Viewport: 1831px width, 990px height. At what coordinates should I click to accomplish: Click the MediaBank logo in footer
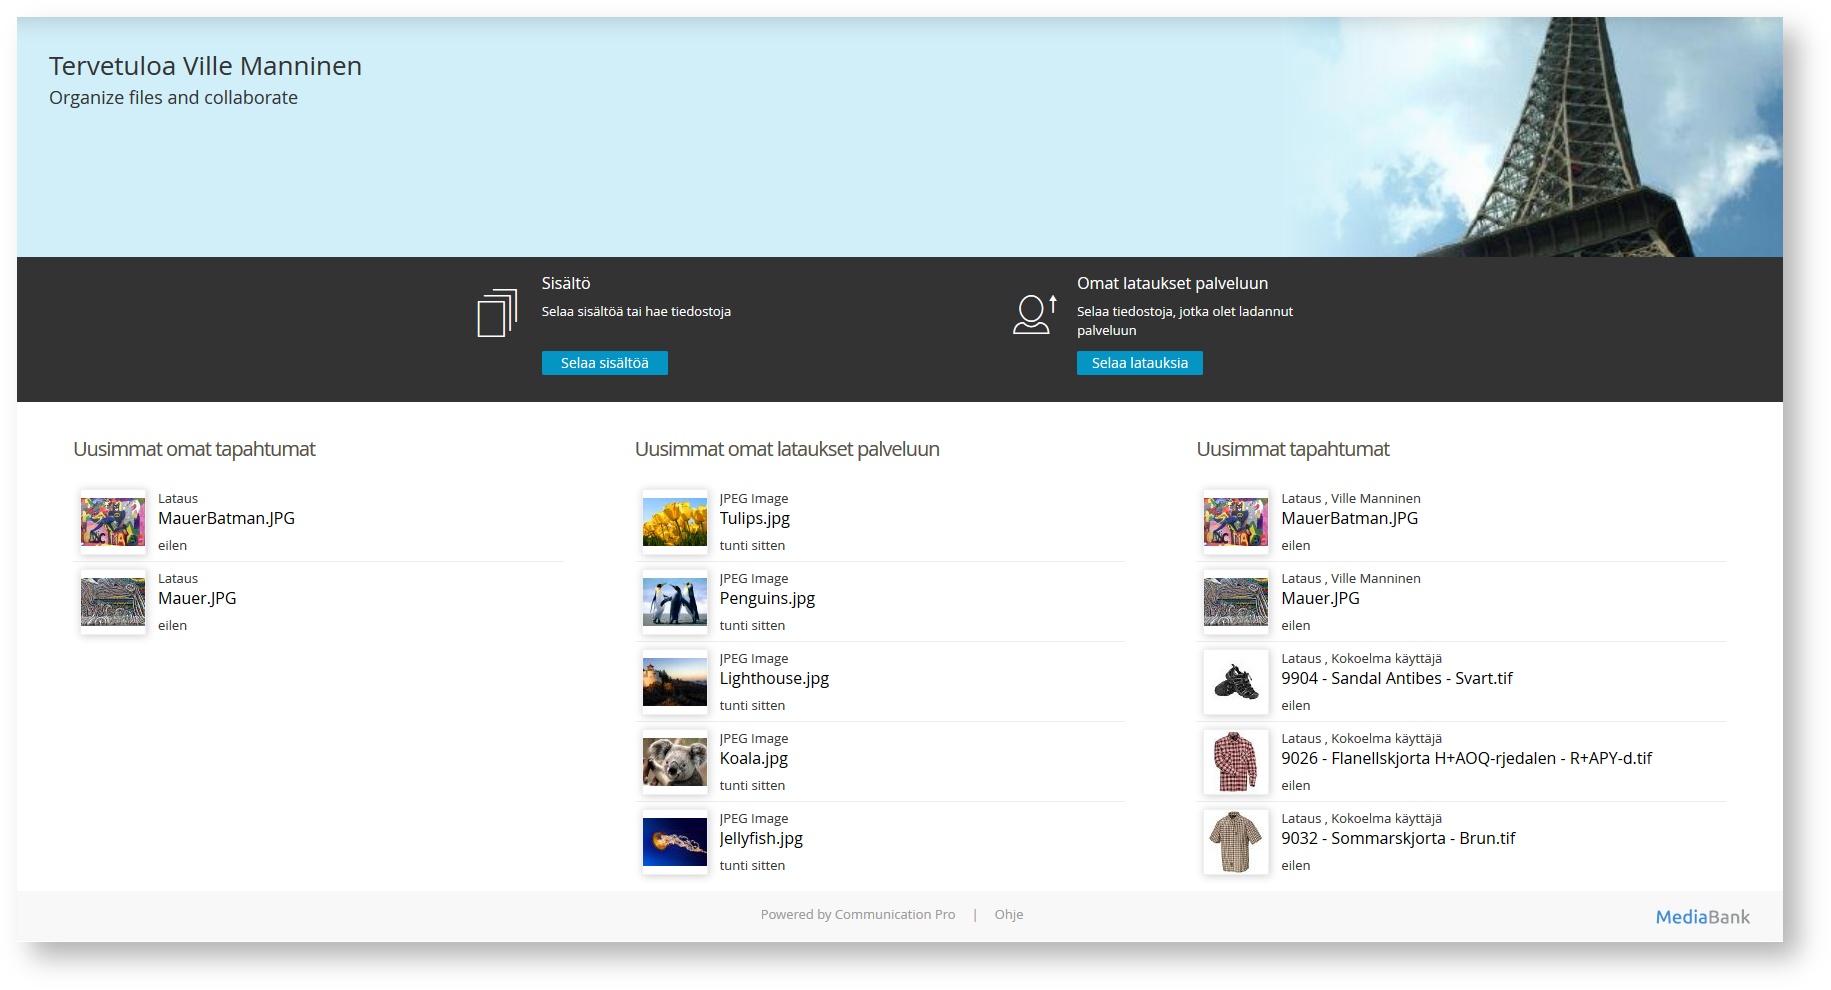[x=1702, y=916]
